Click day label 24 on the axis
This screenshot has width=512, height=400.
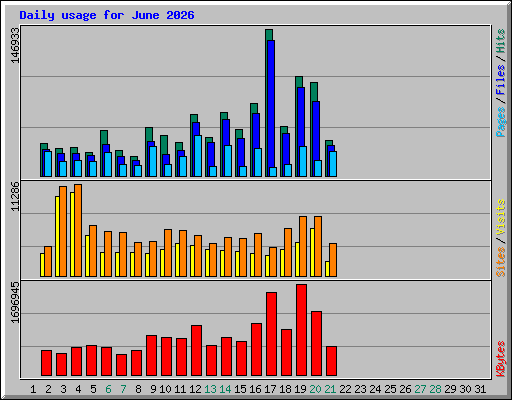[x=375, y=389]
